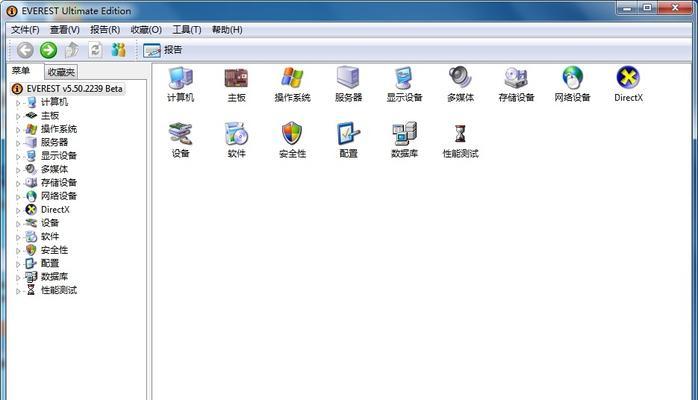The height and width of the screenshot is (400, 698).
Task: Click the Up level toolbar button
Action: coord(72,50)
